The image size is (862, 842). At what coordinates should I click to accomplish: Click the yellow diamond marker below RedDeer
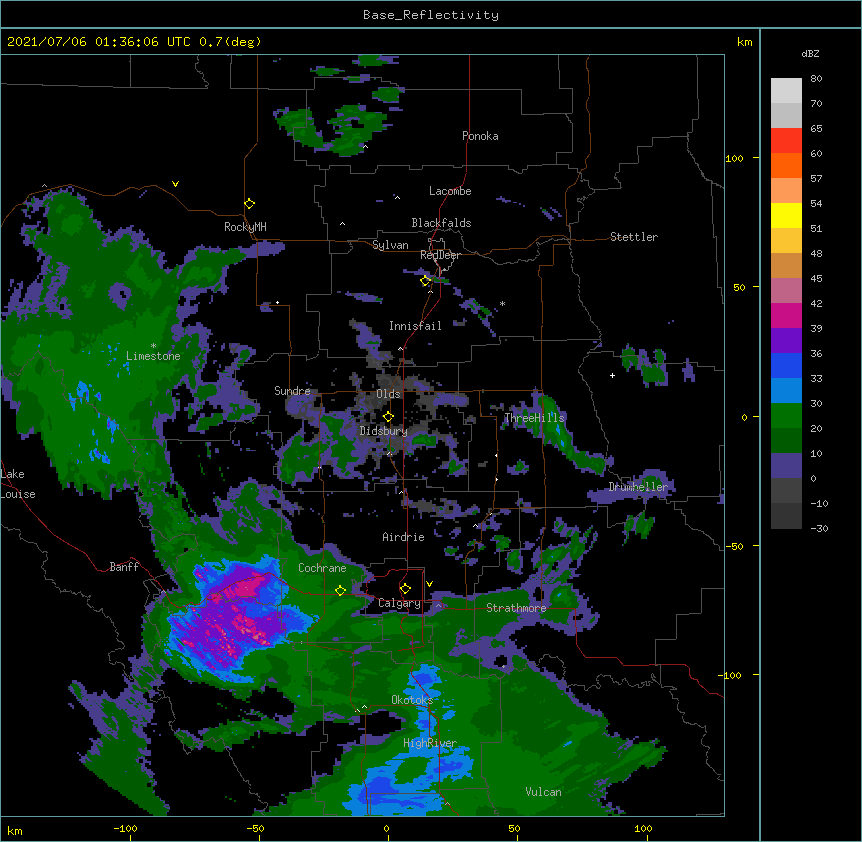point(425,281)
